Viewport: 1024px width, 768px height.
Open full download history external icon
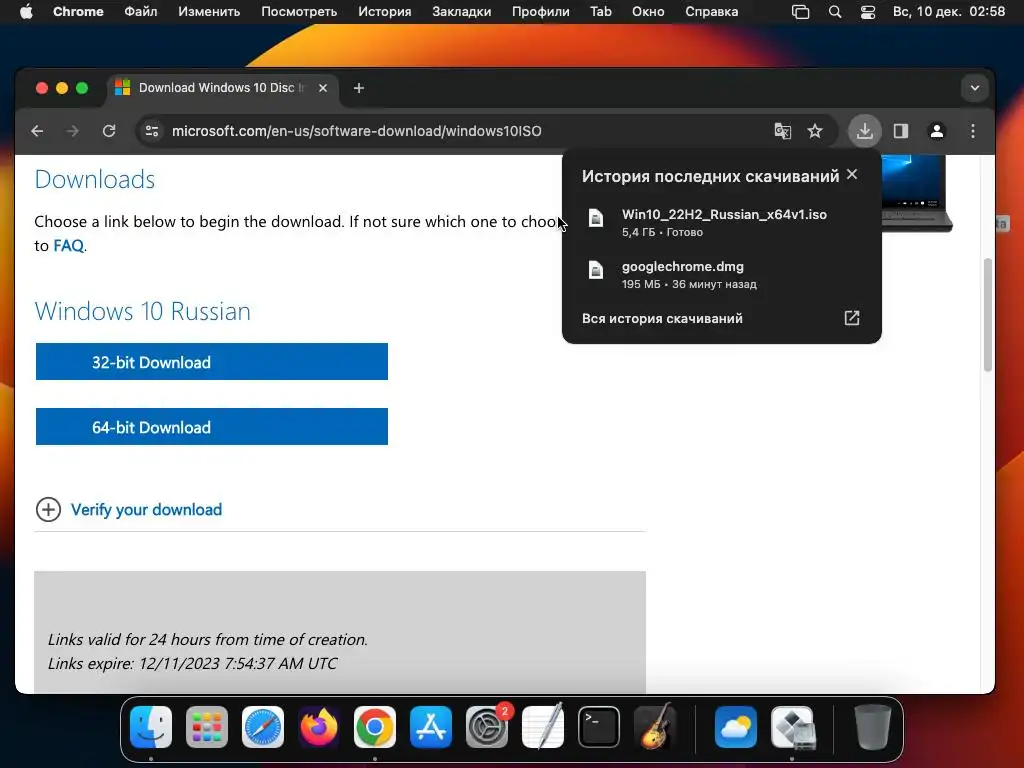852,318
